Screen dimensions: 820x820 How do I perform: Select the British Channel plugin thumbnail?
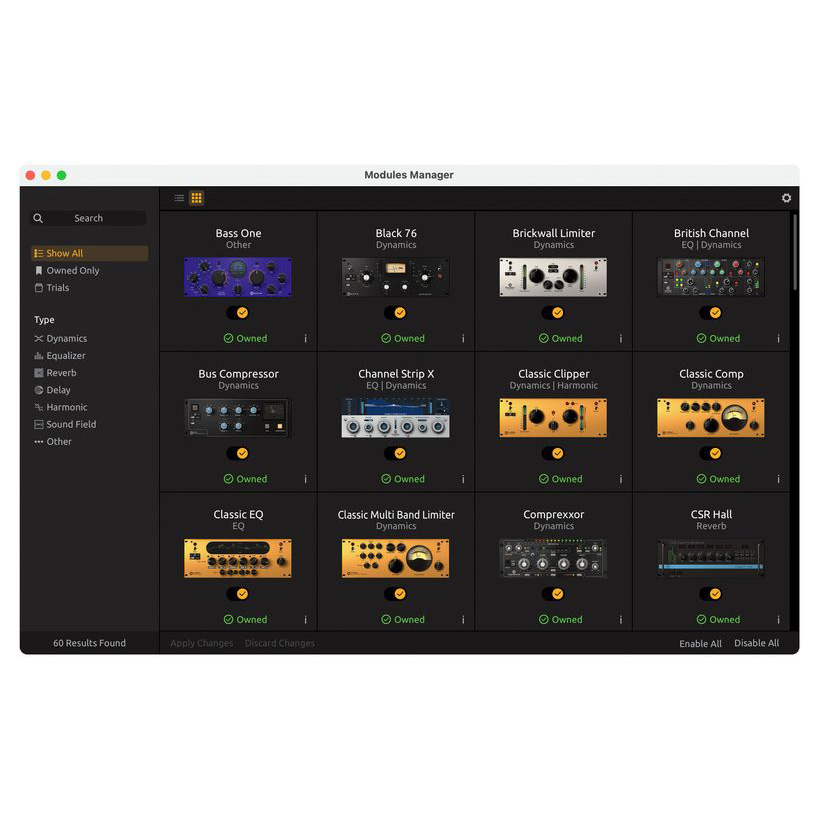(711, 277)
